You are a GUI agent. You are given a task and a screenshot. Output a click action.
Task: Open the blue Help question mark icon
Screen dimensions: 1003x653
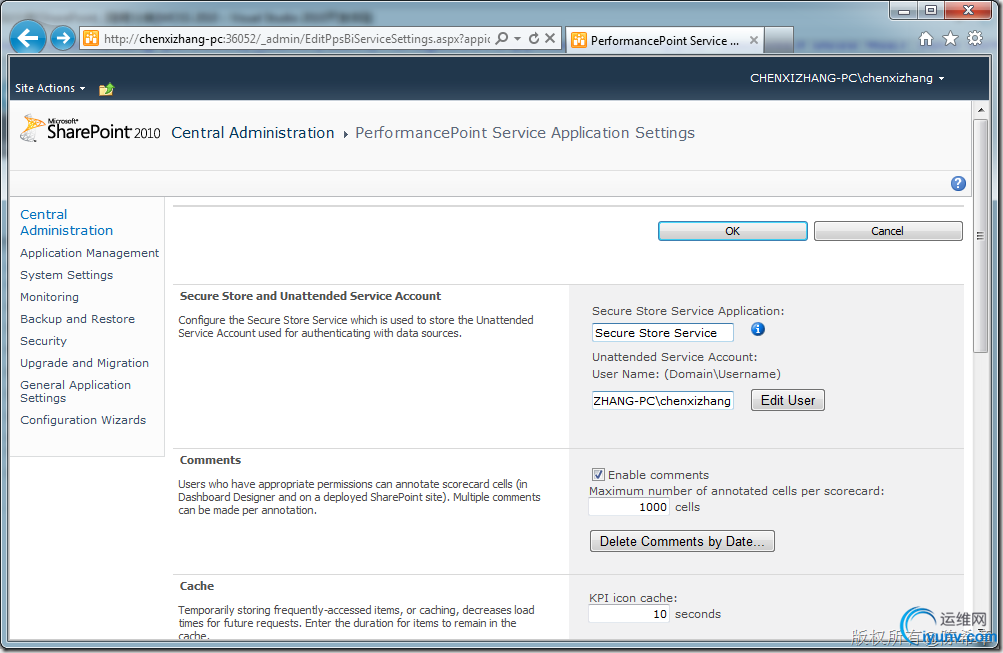coord(958,184)
